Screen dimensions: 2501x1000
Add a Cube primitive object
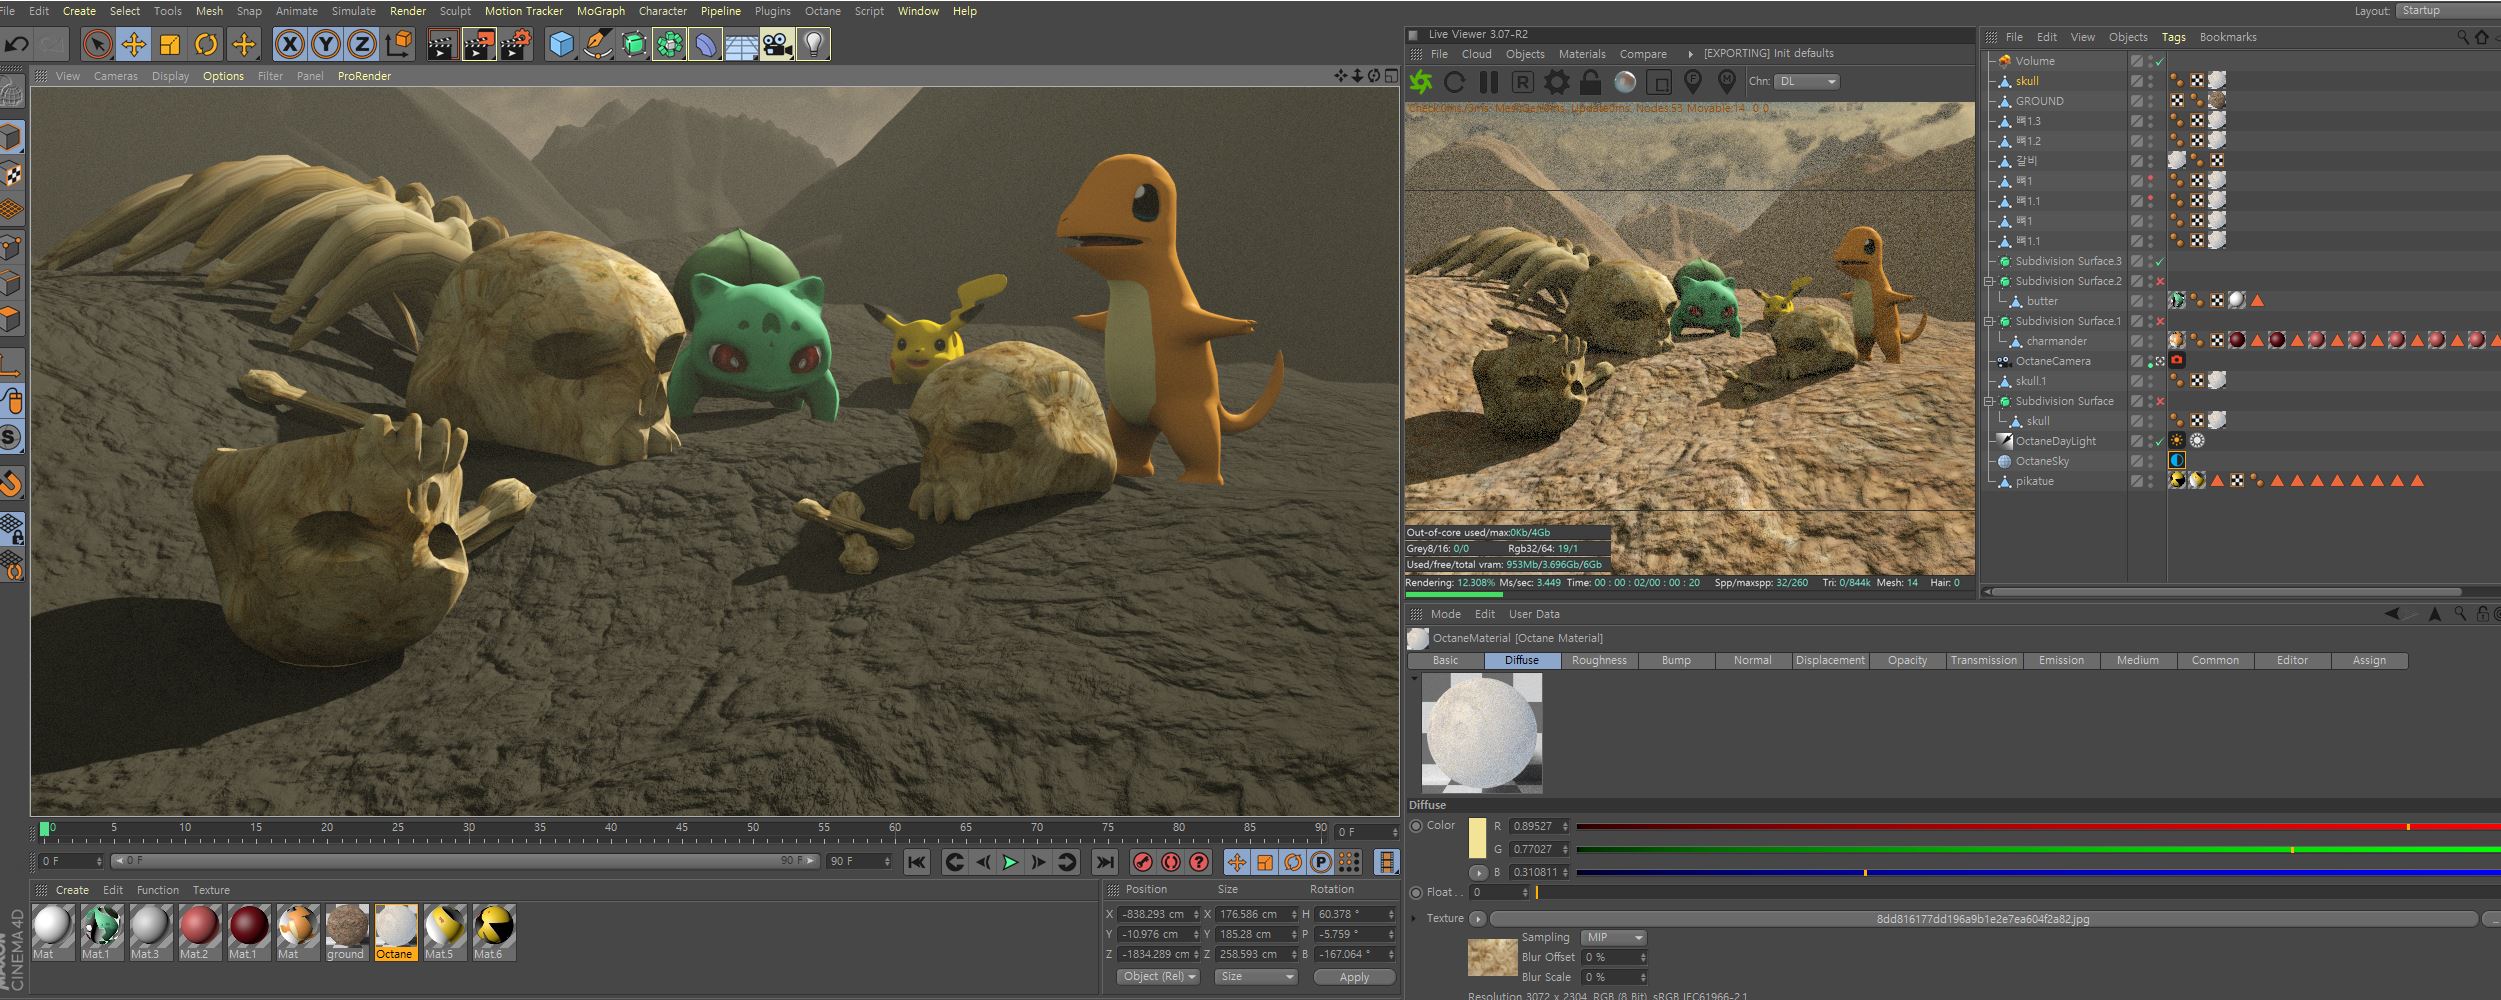(x=562, y=44)
